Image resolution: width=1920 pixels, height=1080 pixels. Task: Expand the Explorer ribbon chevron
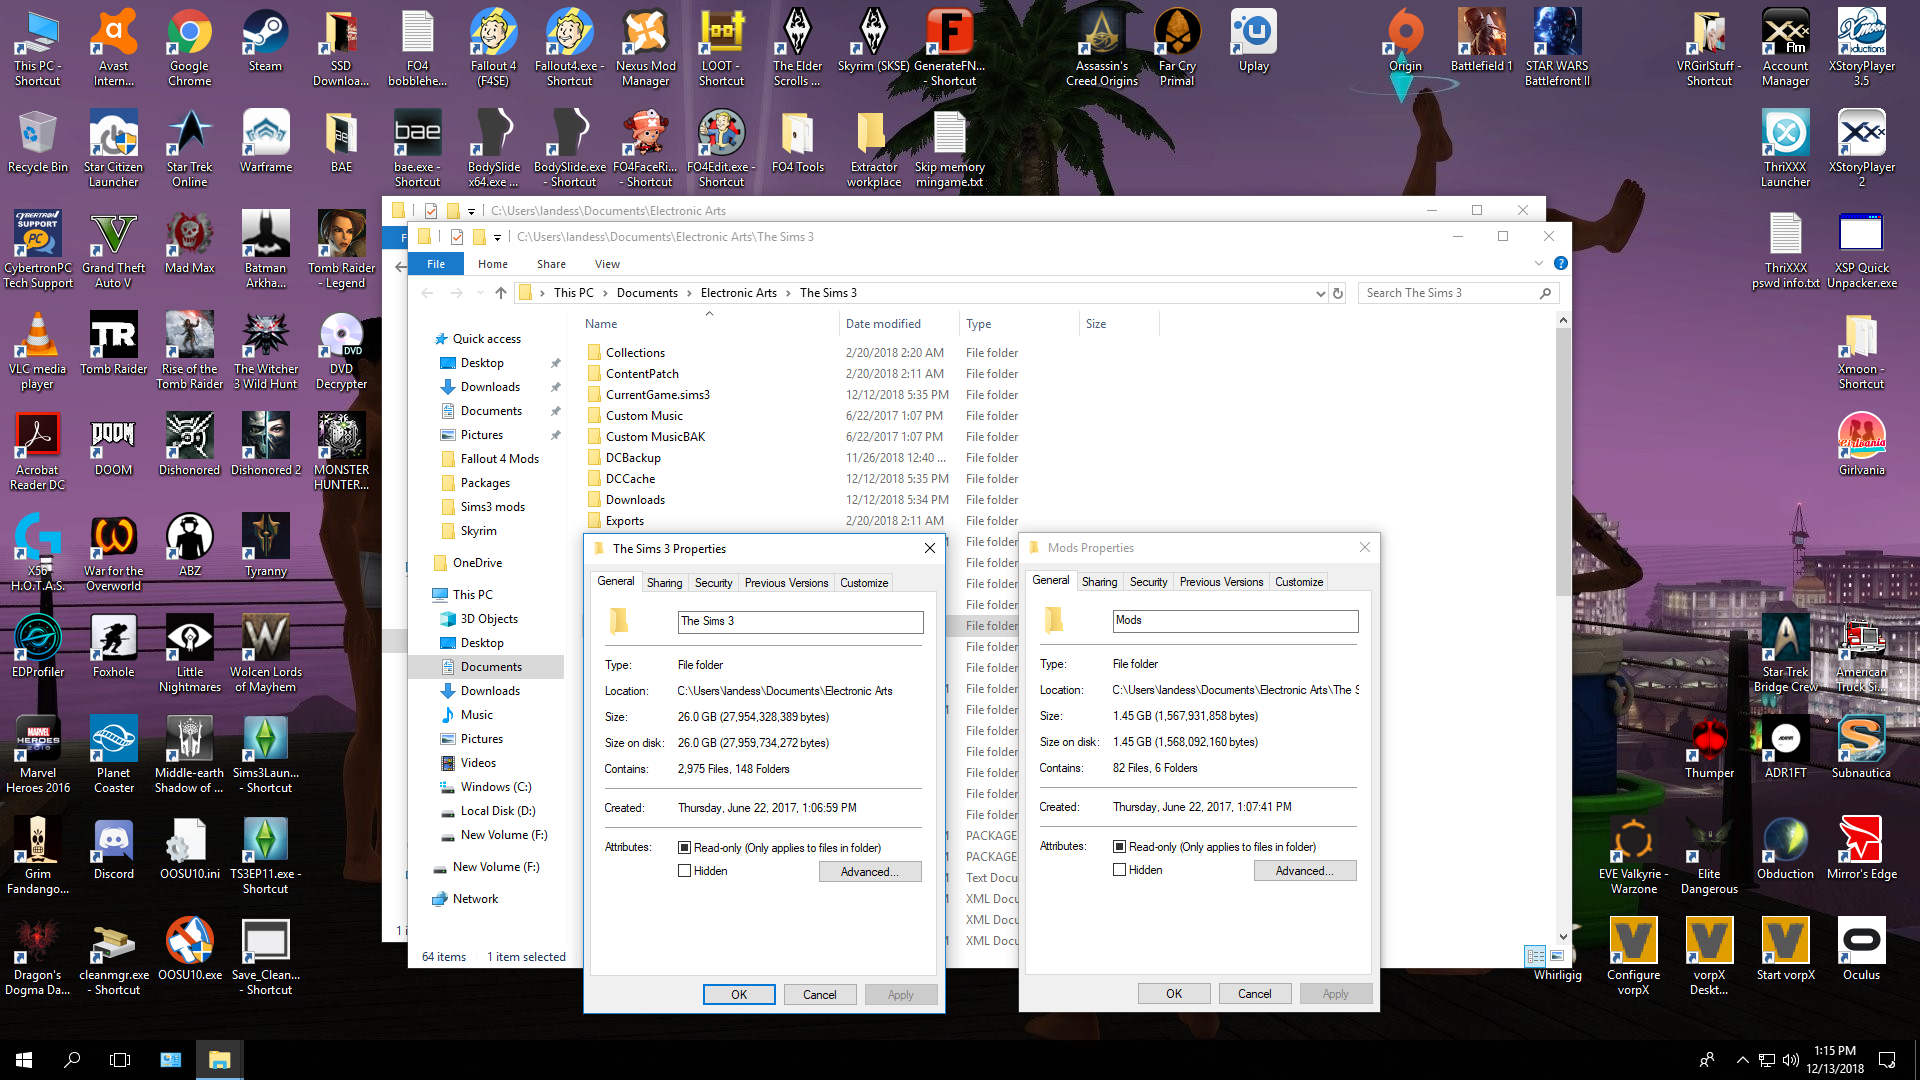(1538, 264)
